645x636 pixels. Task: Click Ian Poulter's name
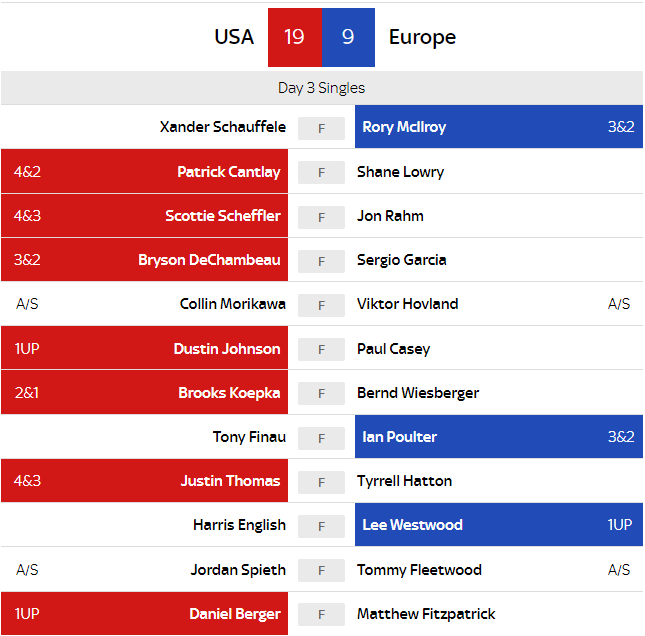coord(400,437)
